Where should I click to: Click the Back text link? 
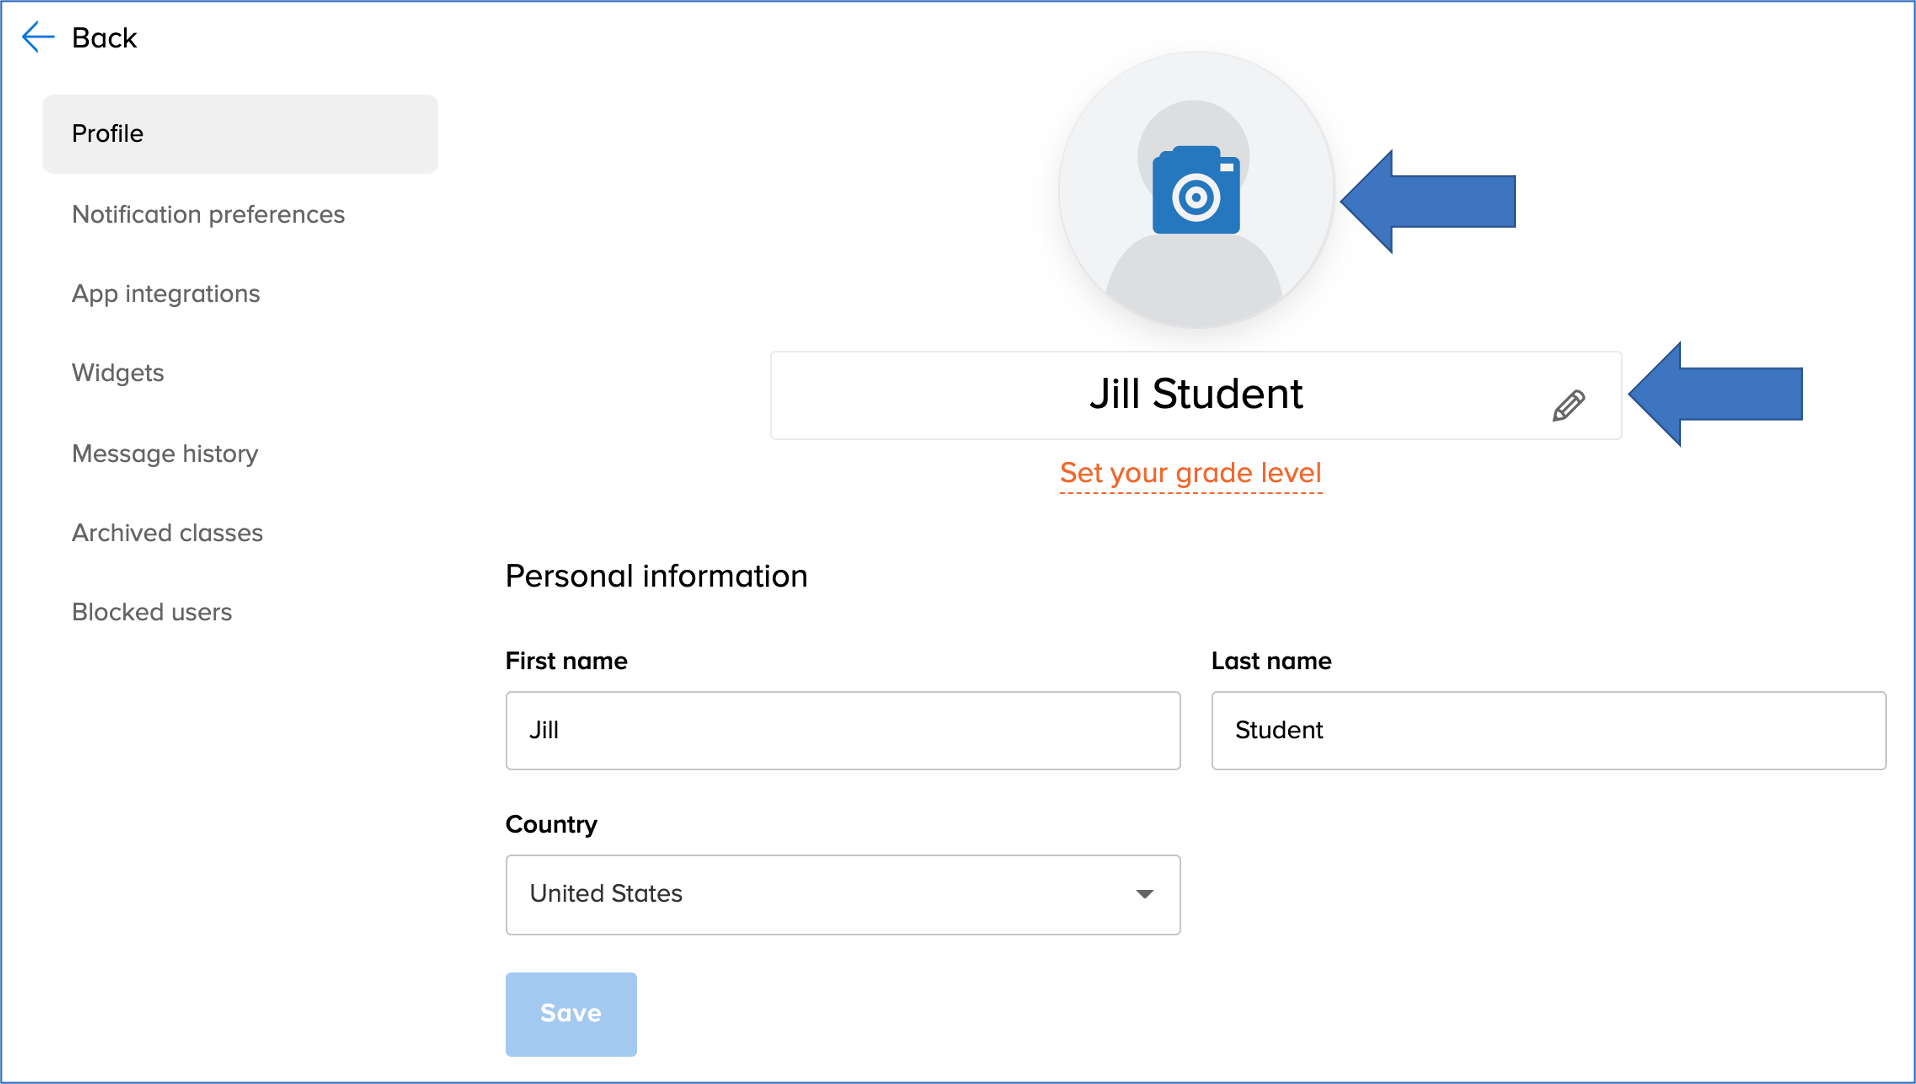[104, 38]
